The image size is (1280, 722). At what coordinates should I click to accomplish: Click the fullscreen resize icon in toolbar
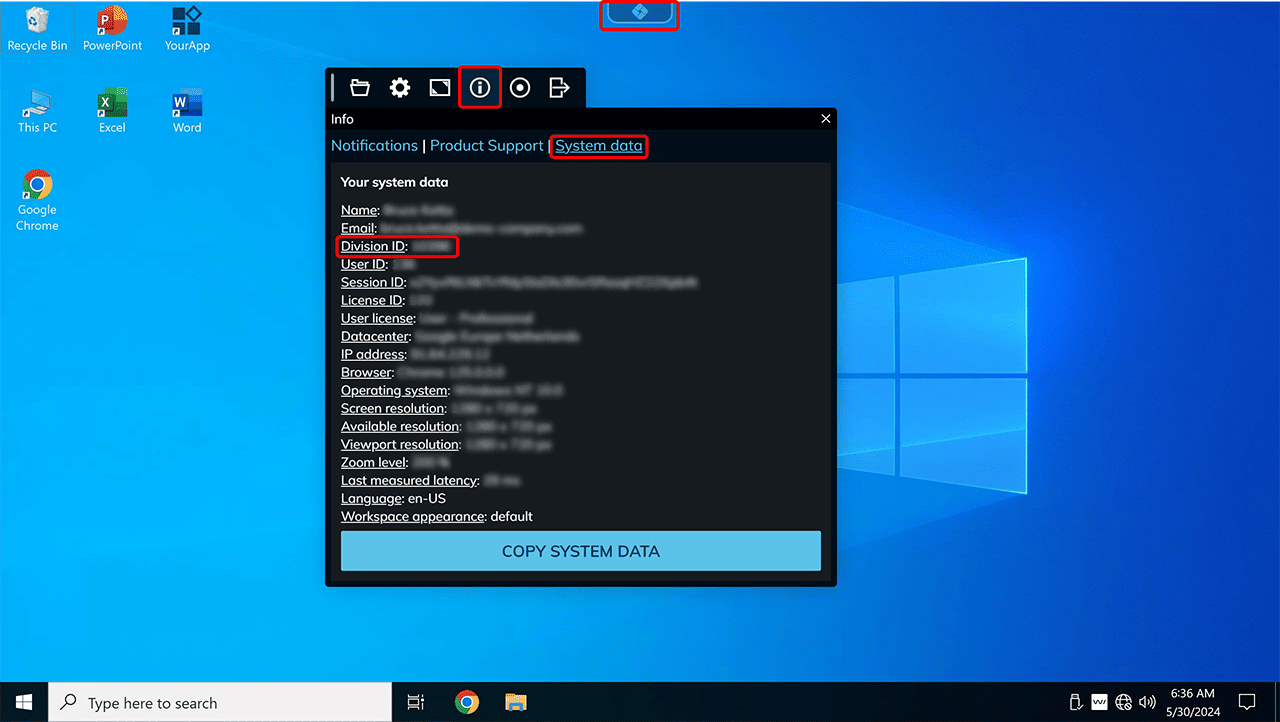[x=440, y=88]
